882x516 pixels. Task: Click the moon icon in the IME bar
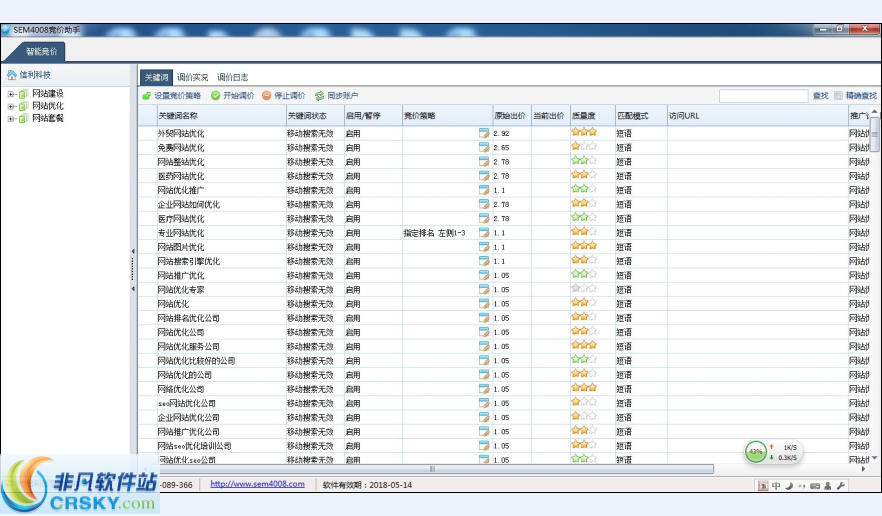coord(789,486)
